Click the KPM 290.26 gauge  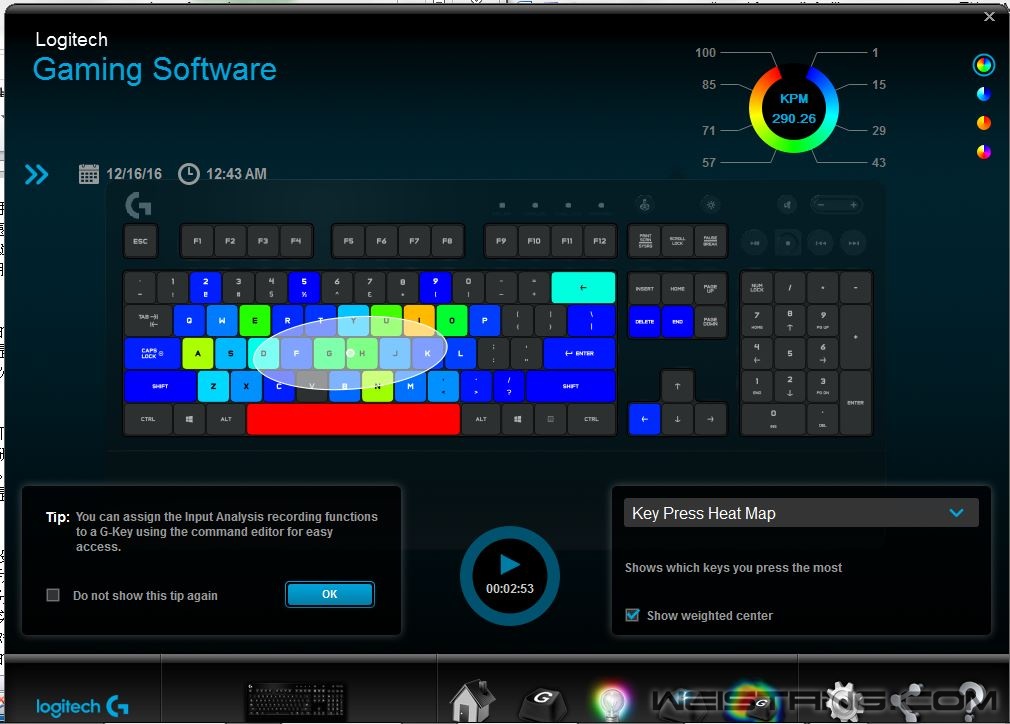tap(794, 108)
